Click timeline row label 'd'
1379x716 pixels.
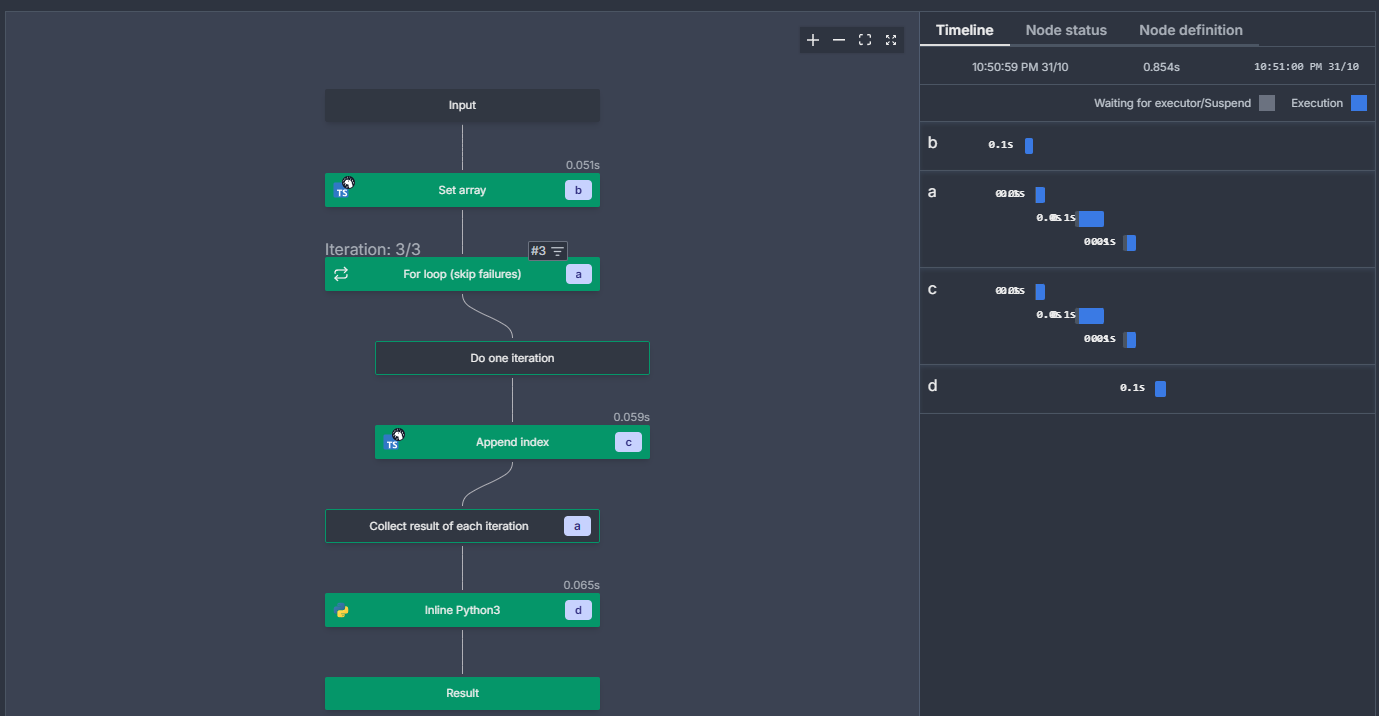click(933, 385)
